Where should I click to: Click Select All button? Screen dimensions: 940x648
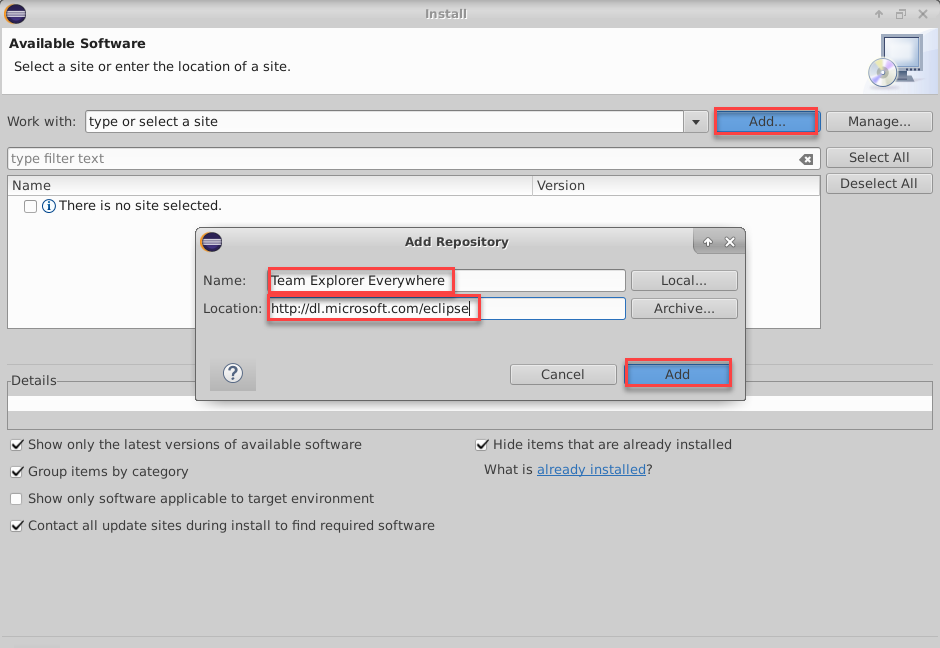(x=879, y=158)
